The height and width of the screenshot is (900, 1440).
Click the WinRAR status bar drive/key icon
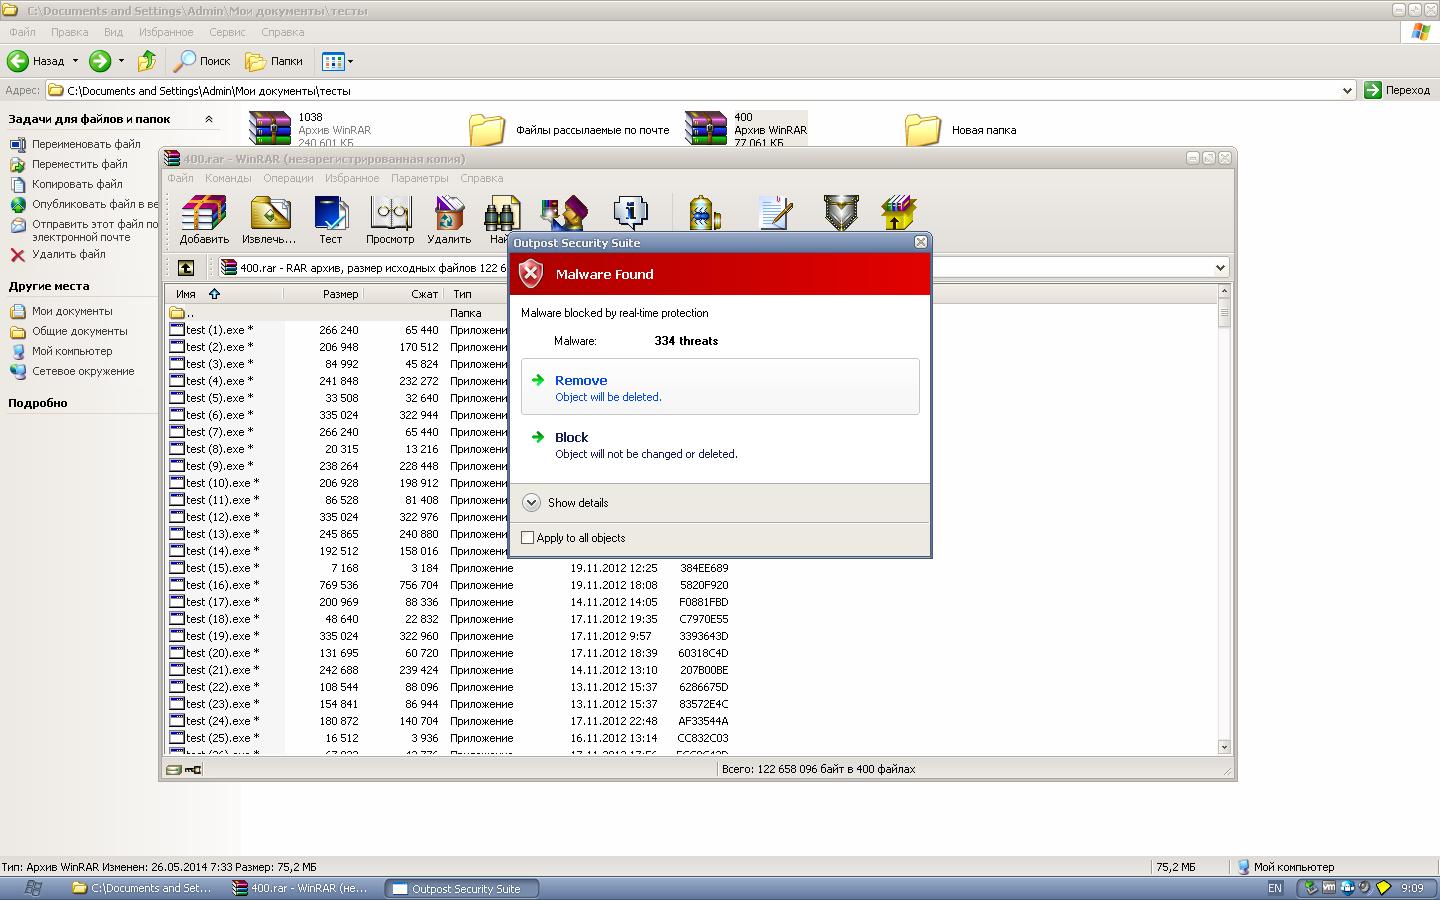click(x=184, y=769)
